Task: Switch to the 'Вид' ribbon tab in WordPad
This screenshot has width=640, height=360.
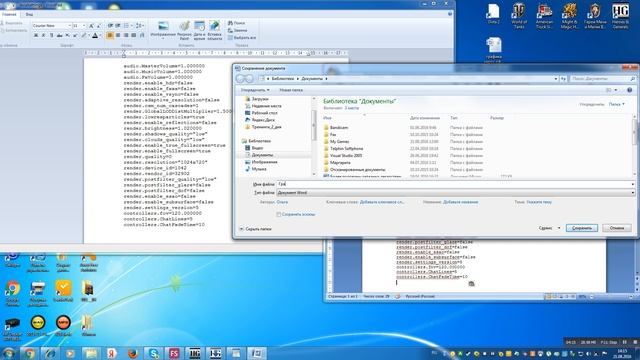Action: coord(29,14)
